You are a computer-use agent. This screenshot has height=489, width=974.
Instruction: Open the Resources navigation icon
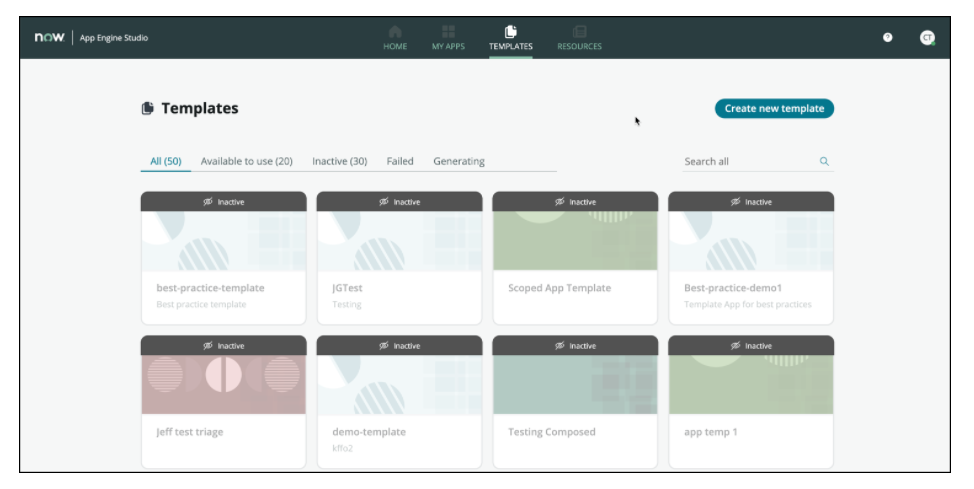click(579, 32)
